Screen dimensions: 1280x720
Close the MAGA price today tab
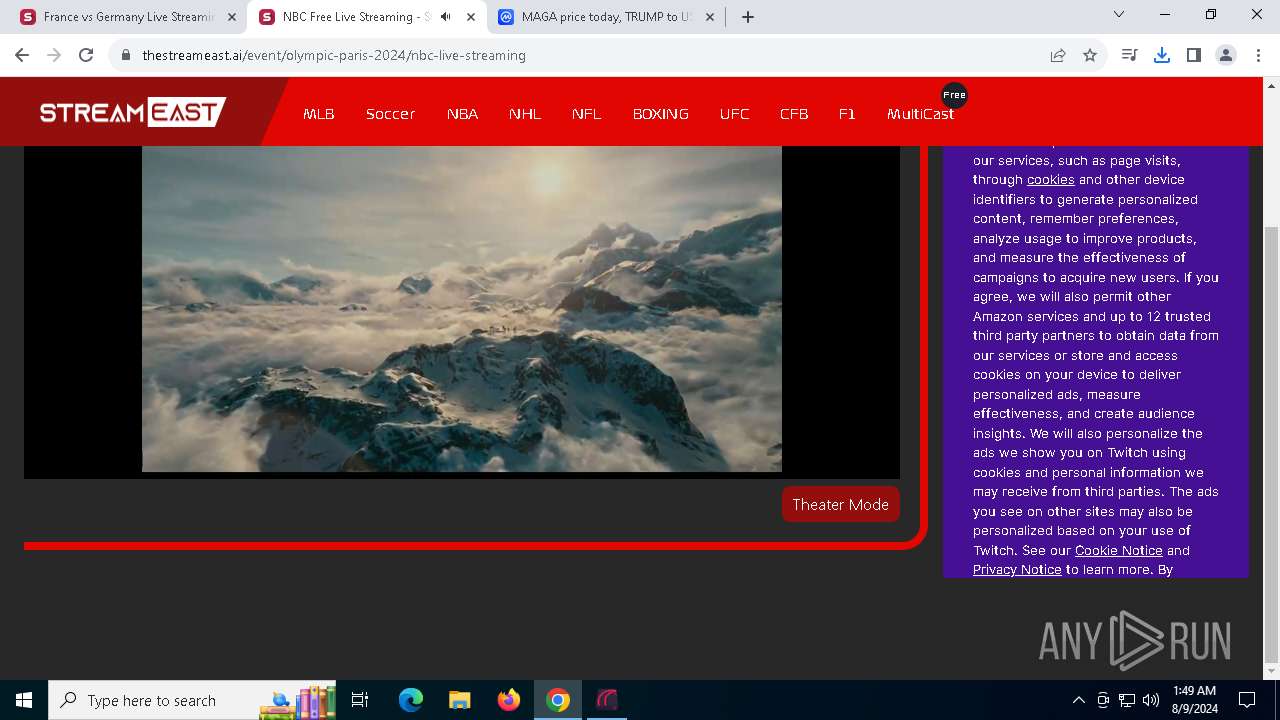point(708,17)
